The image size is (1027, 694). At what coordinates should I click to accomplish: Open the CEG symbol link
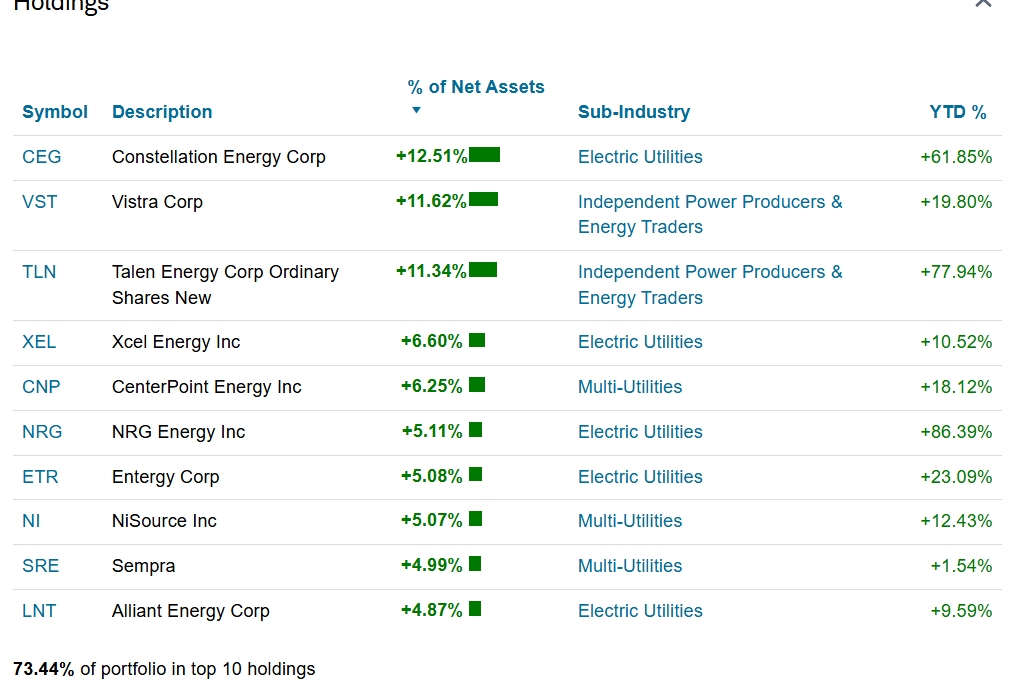click(42, 157)
